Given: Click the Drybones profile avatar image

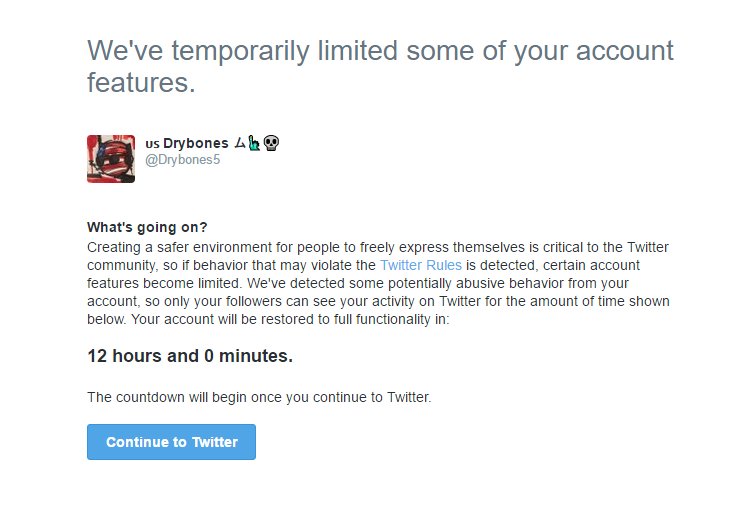Looking at the screenshot, I should pyautogui.click(x=111, y=159).
